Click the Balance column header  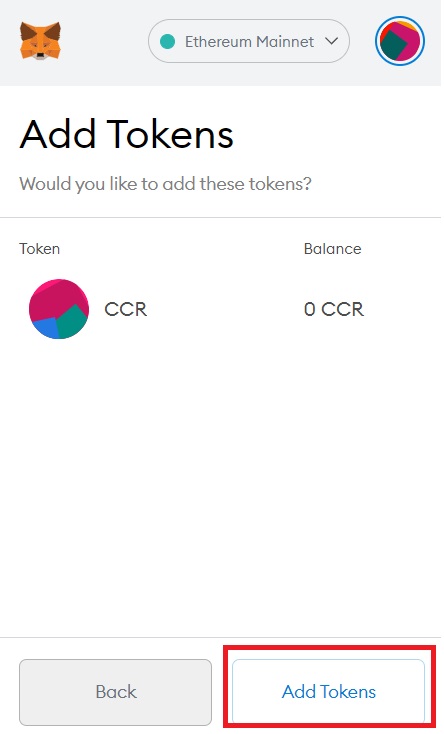click(x=333, y=249)
